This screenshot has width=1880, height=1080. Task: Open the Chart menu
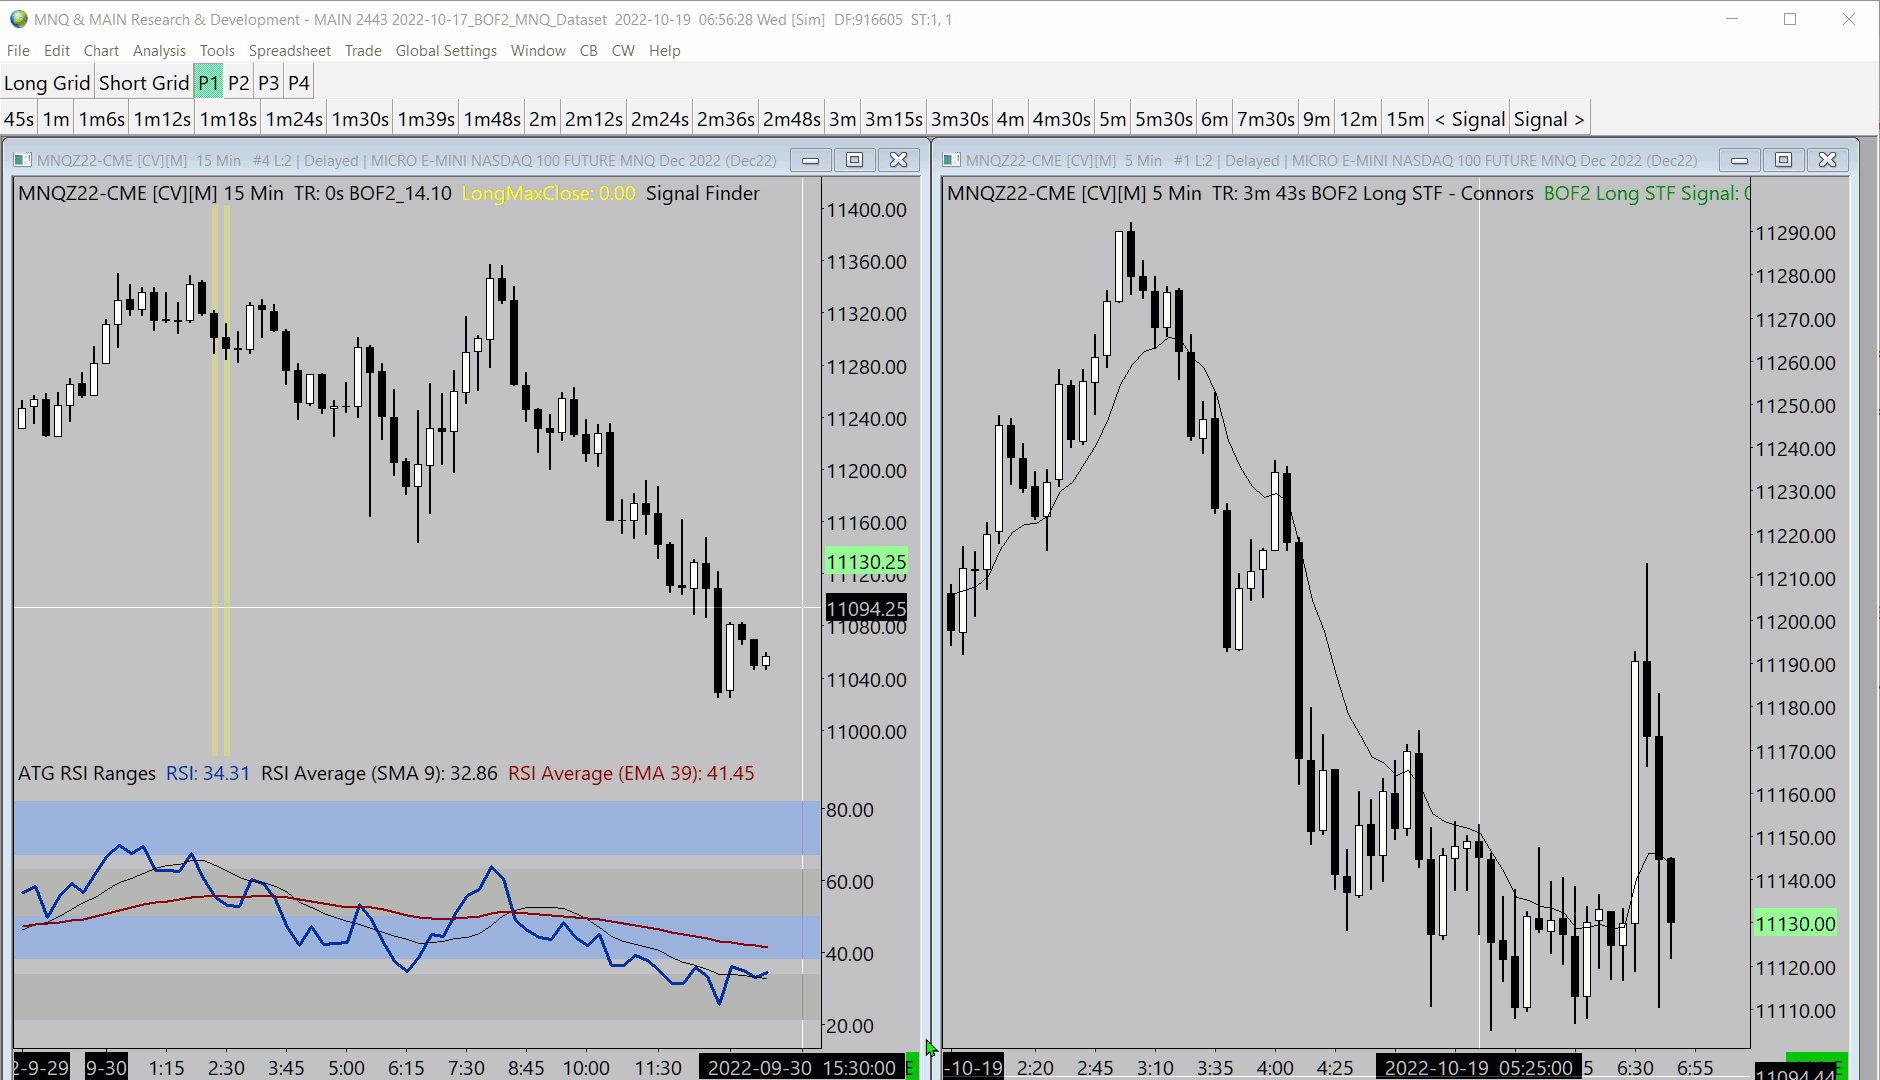coord(101,50)
